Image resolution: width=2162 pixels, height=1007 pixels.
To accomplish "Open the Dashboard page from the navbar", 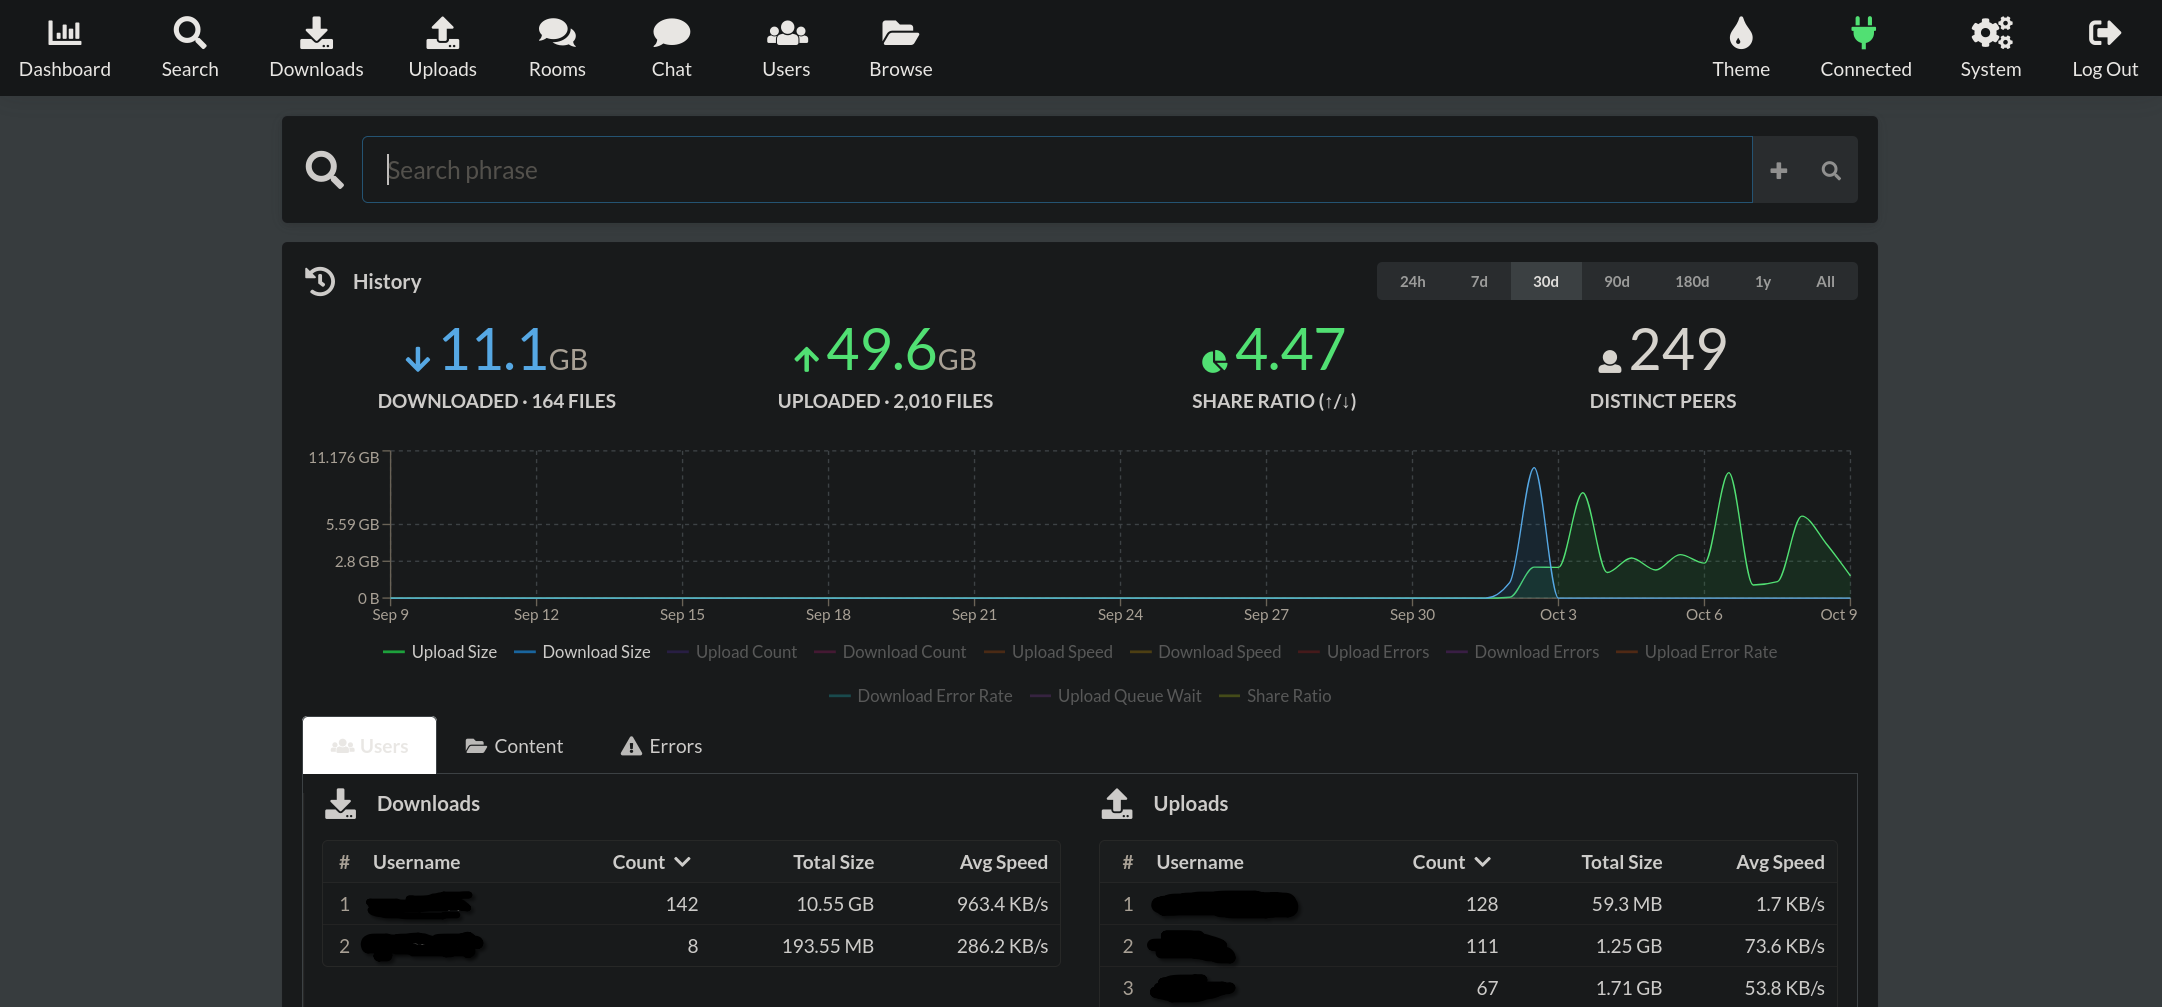I will (x=65, y=48).
